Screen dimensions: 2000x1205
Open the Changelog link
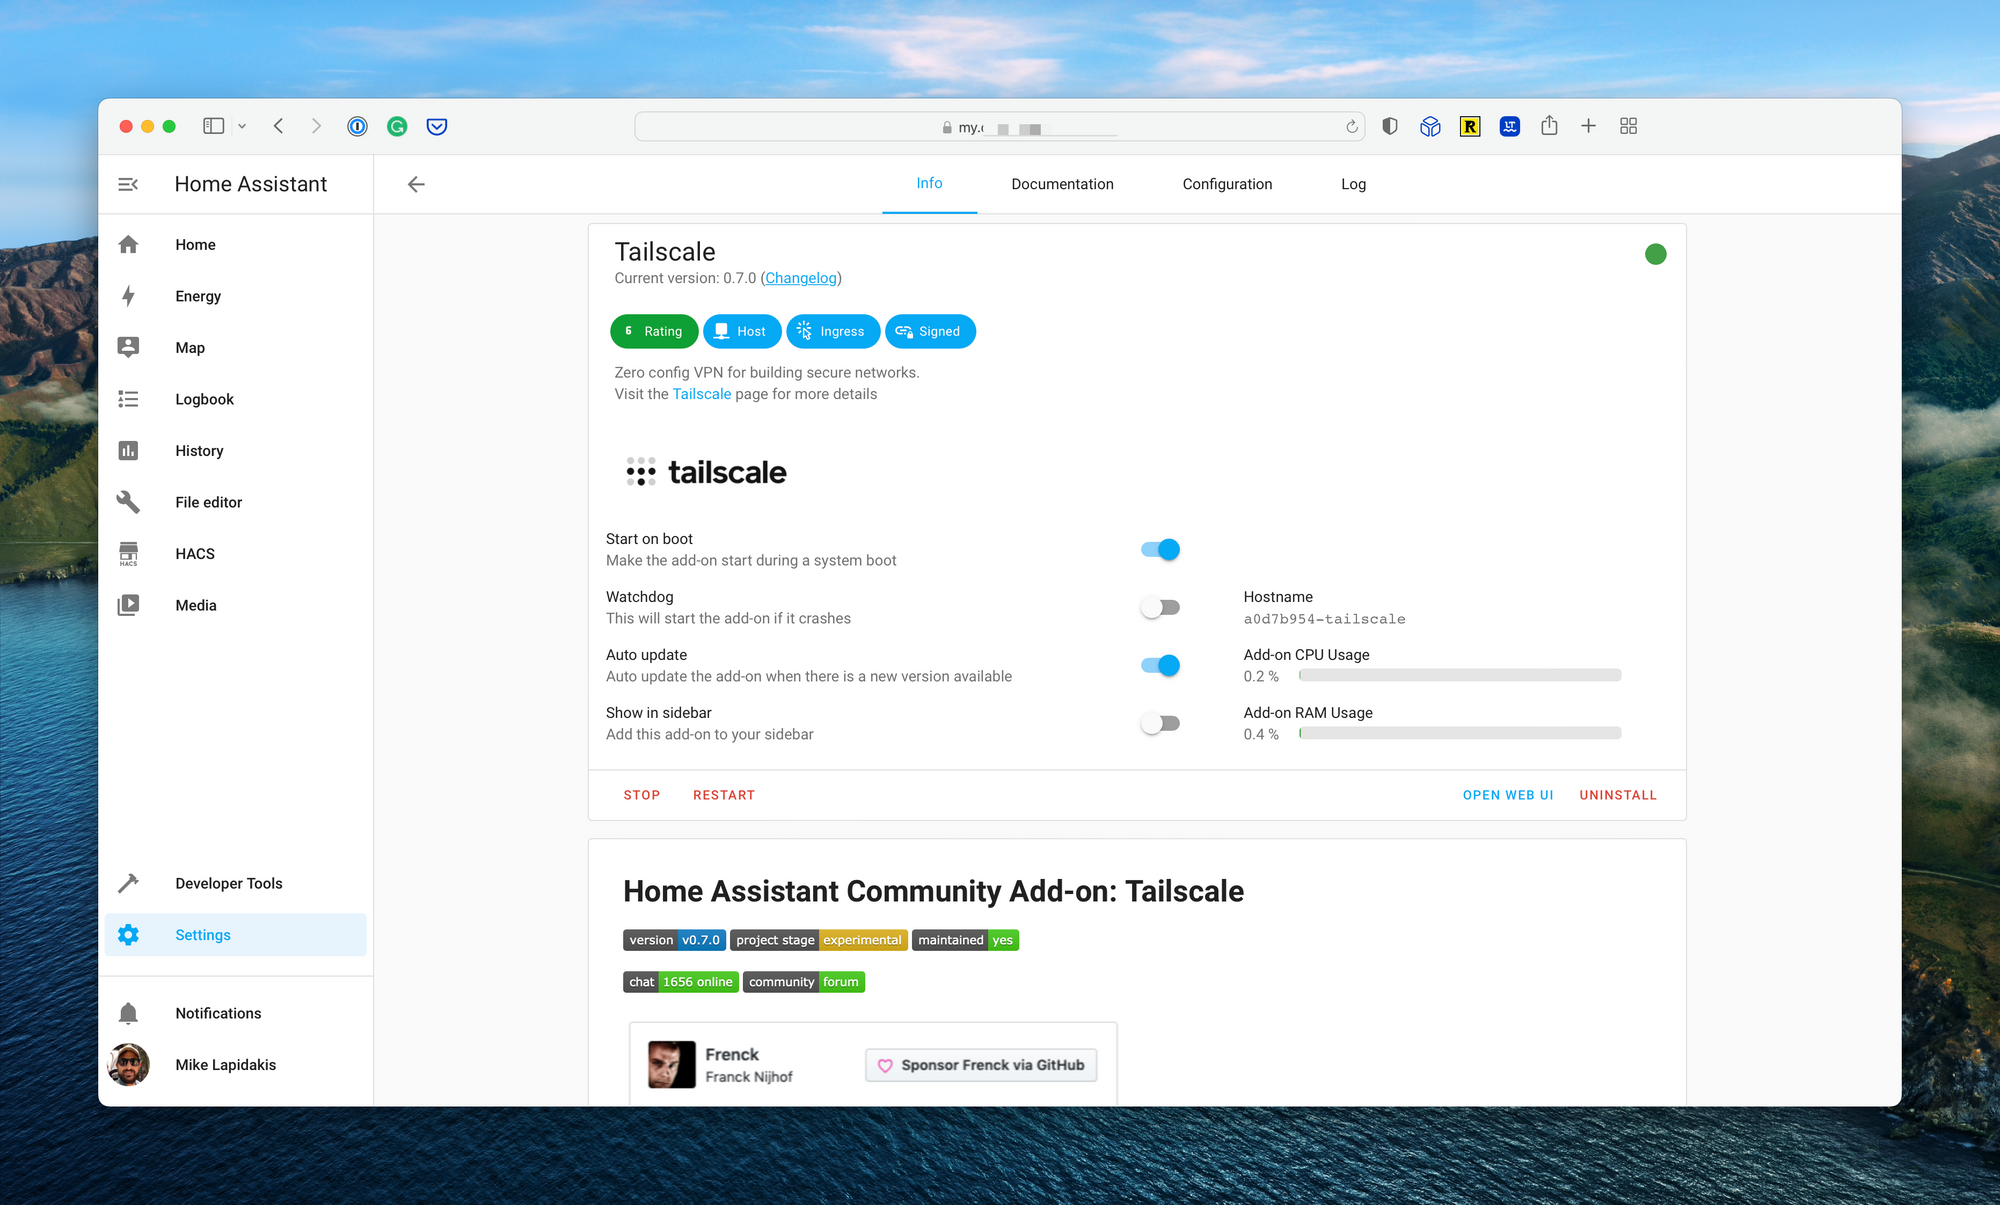[801, 278]
